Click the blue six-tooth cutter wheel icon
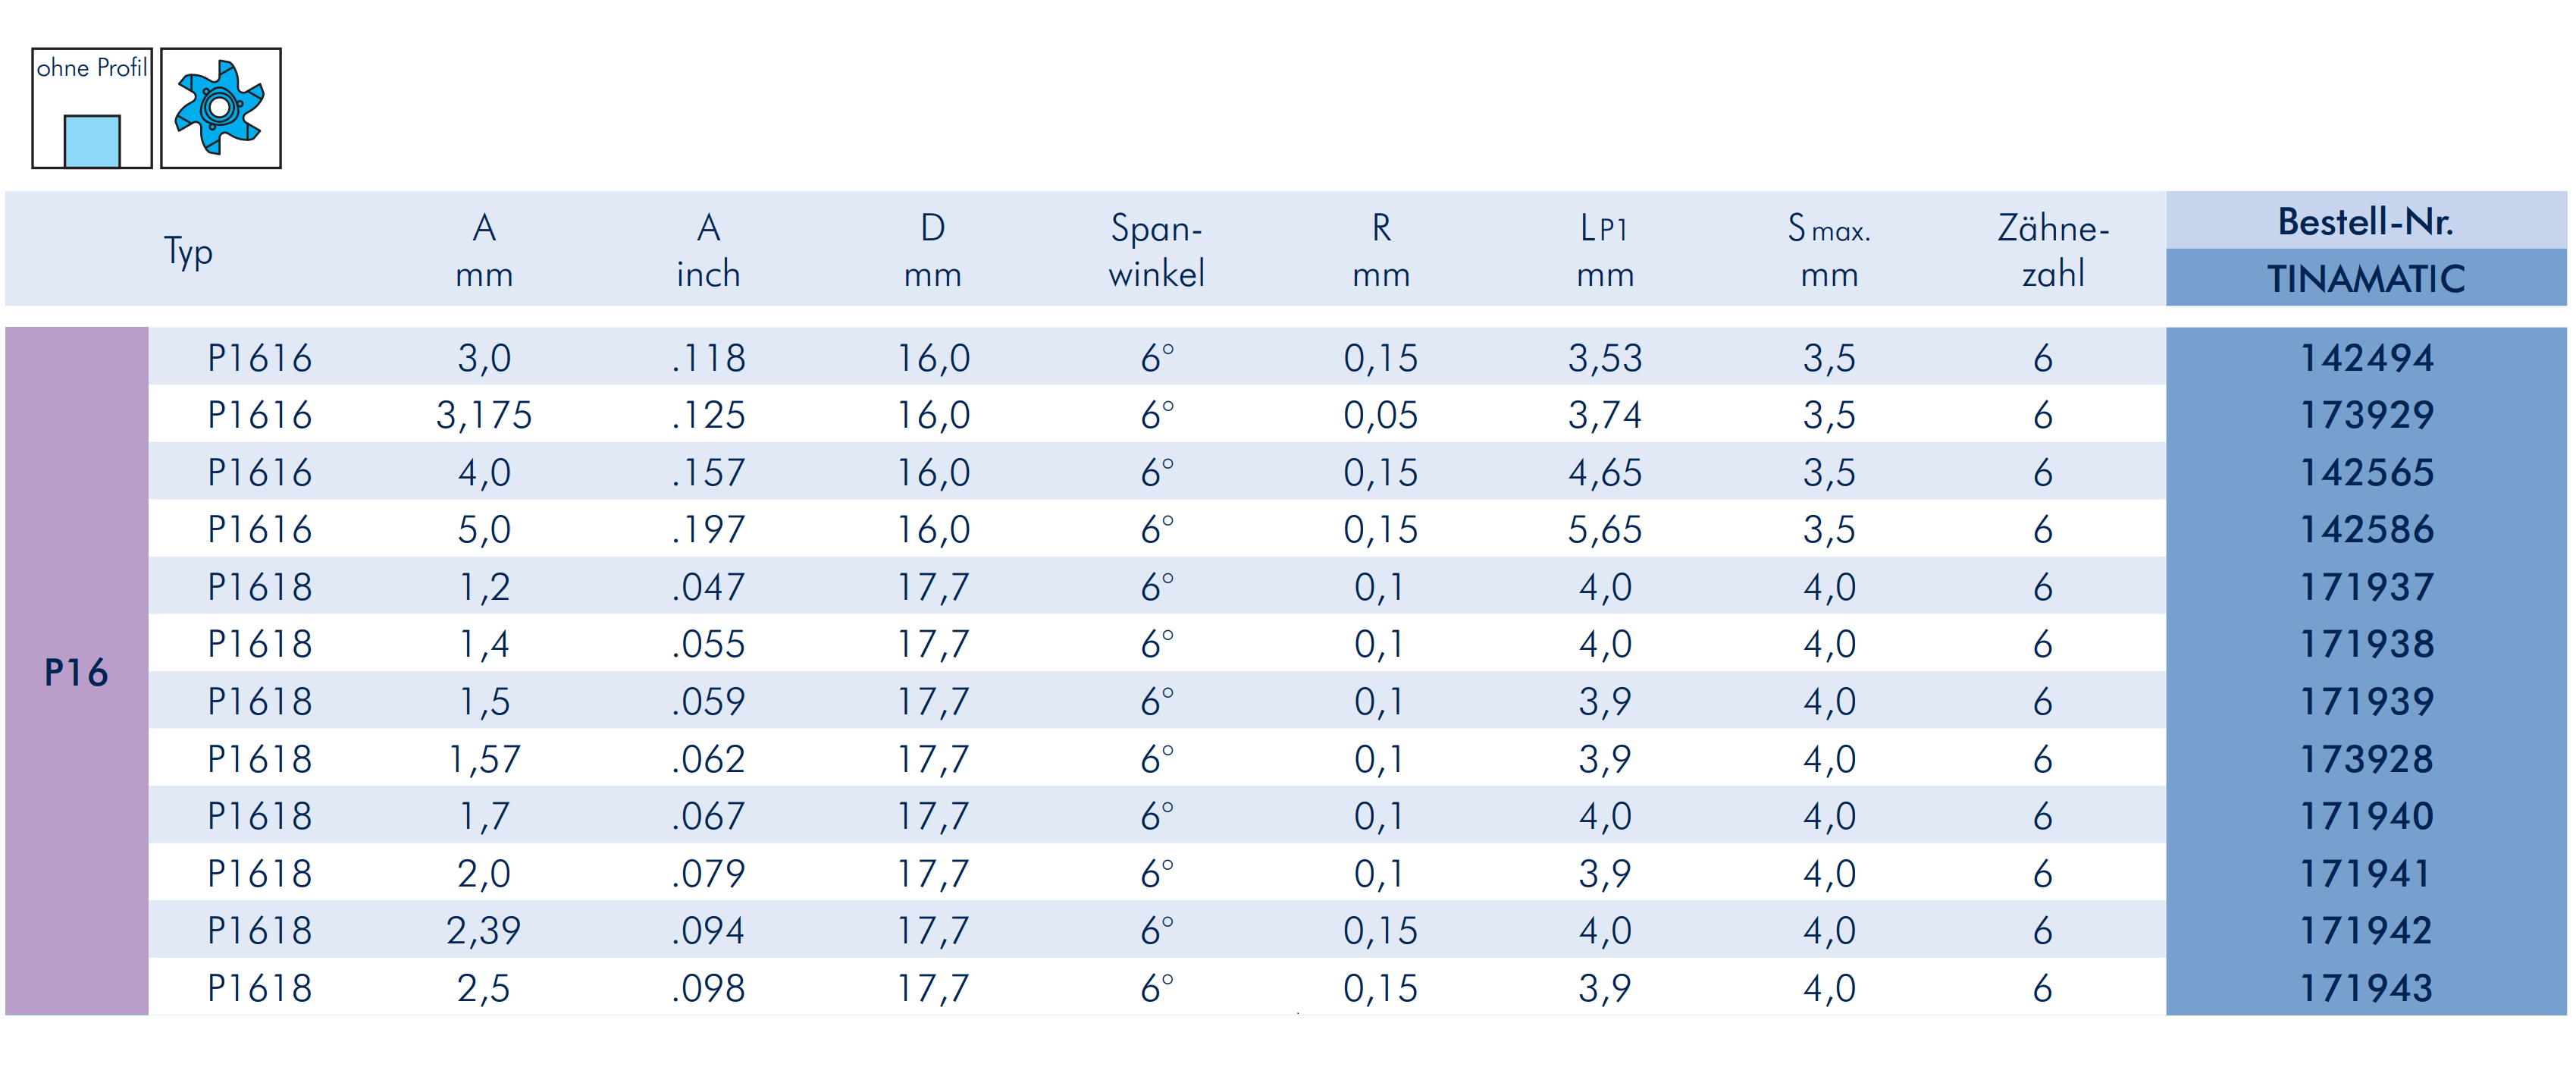Viewport: 2576px width, 1086px height. pyautogui.click(x=220, y=108)
